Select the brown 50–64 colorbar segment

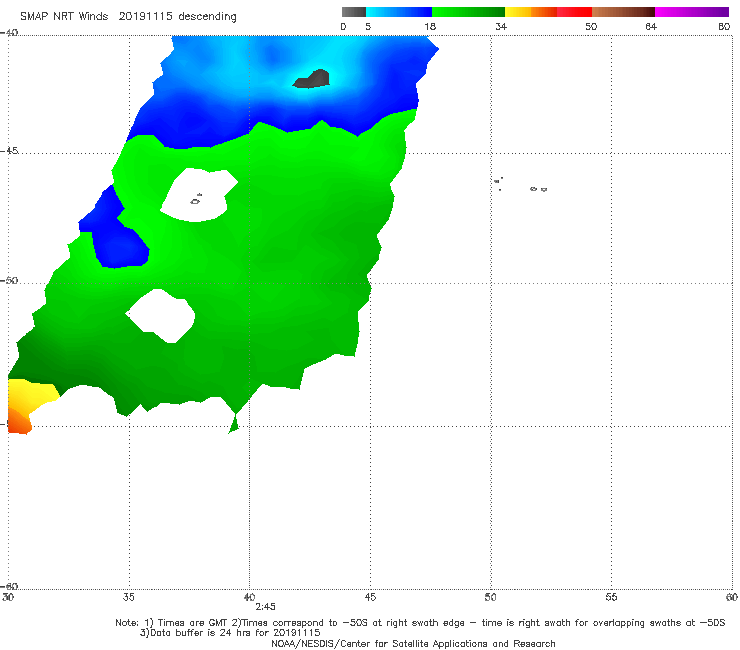(x=623, y=12)
